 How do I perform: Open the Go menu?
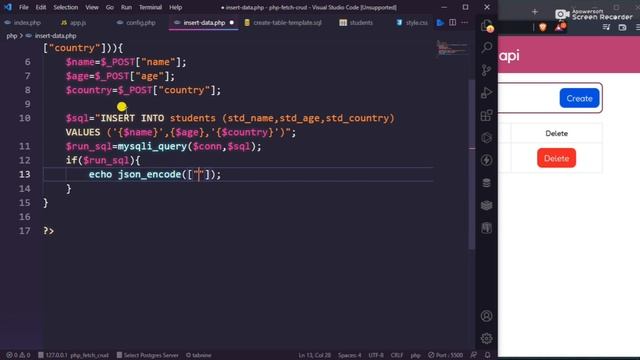[x=109, y=7]
